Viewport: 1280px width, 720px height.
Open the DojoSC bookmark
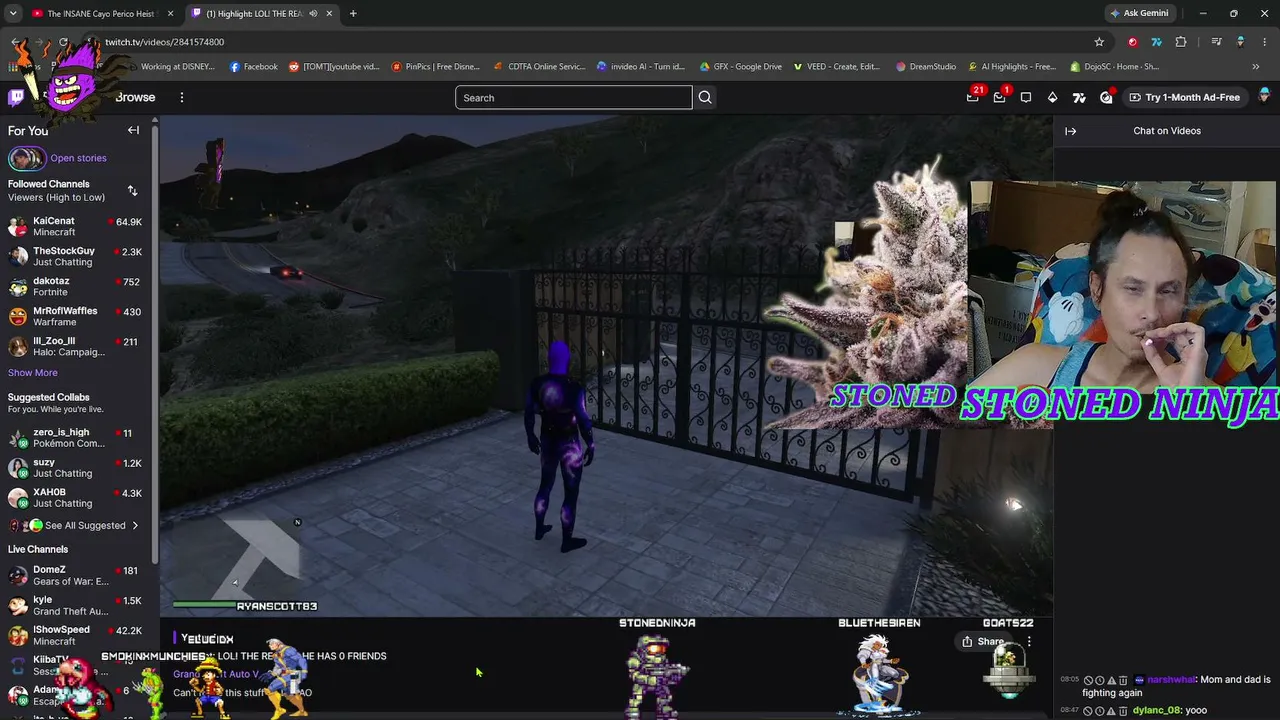[1114, 67]
